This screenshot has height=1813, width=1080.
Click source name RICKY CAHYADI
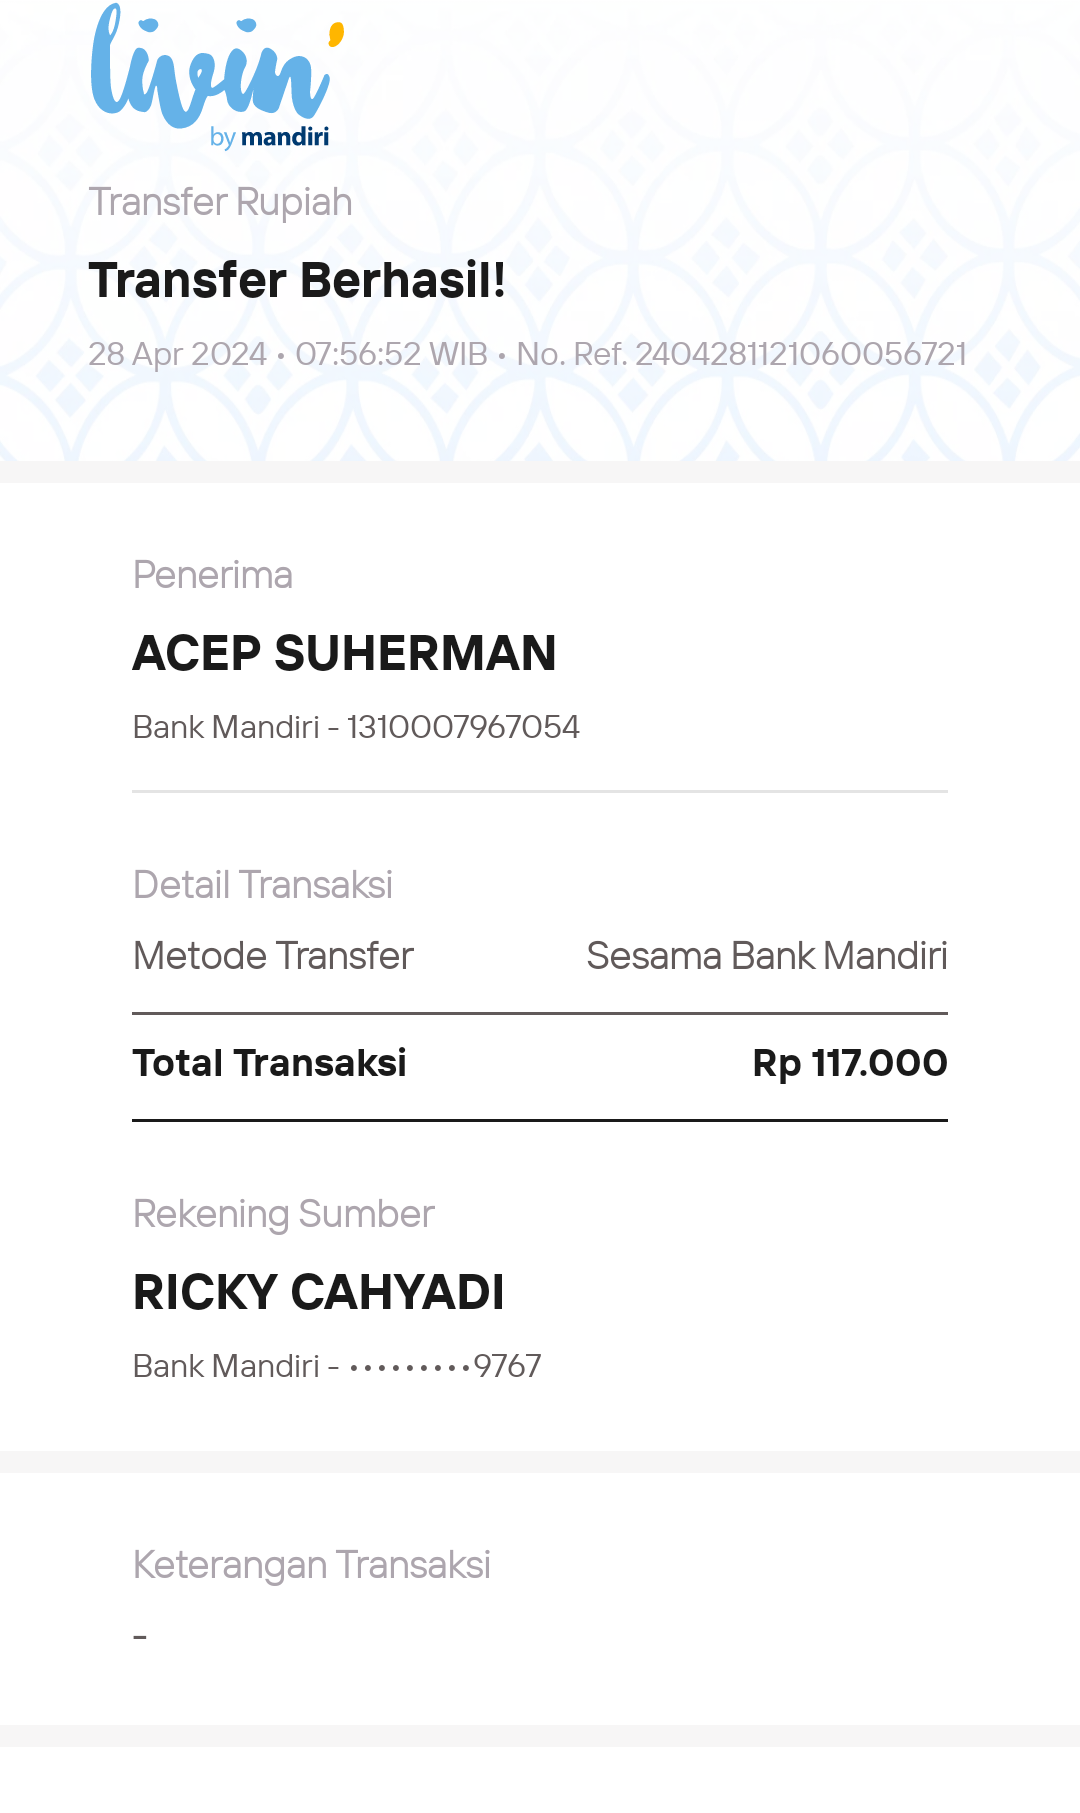(319, 1292)
